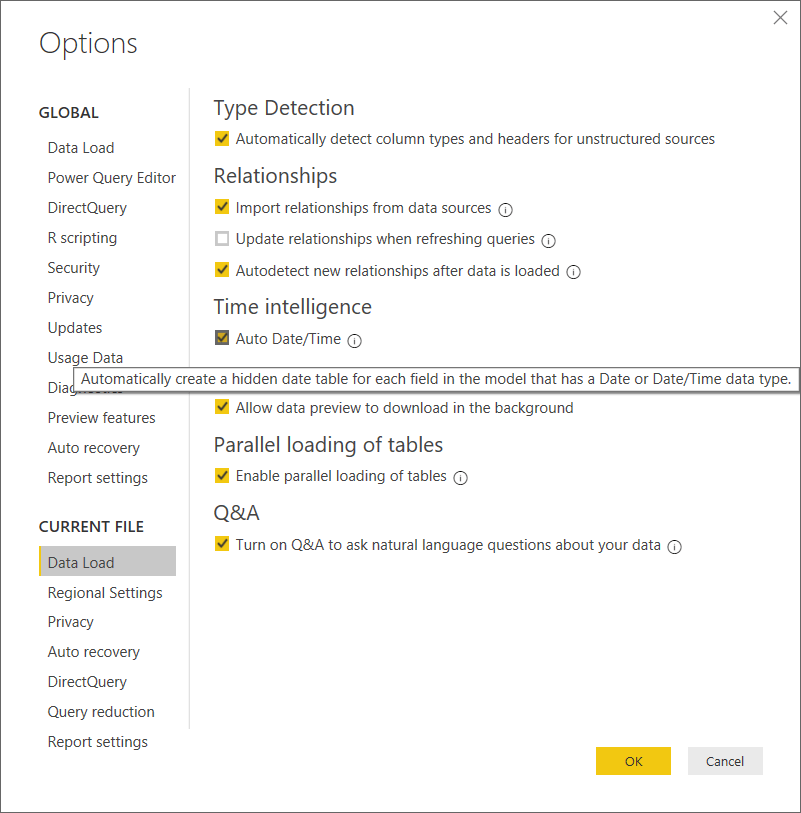Click Cancel to discard changes
The width and height of the screenshot is (801, 813).
[725, 761]
